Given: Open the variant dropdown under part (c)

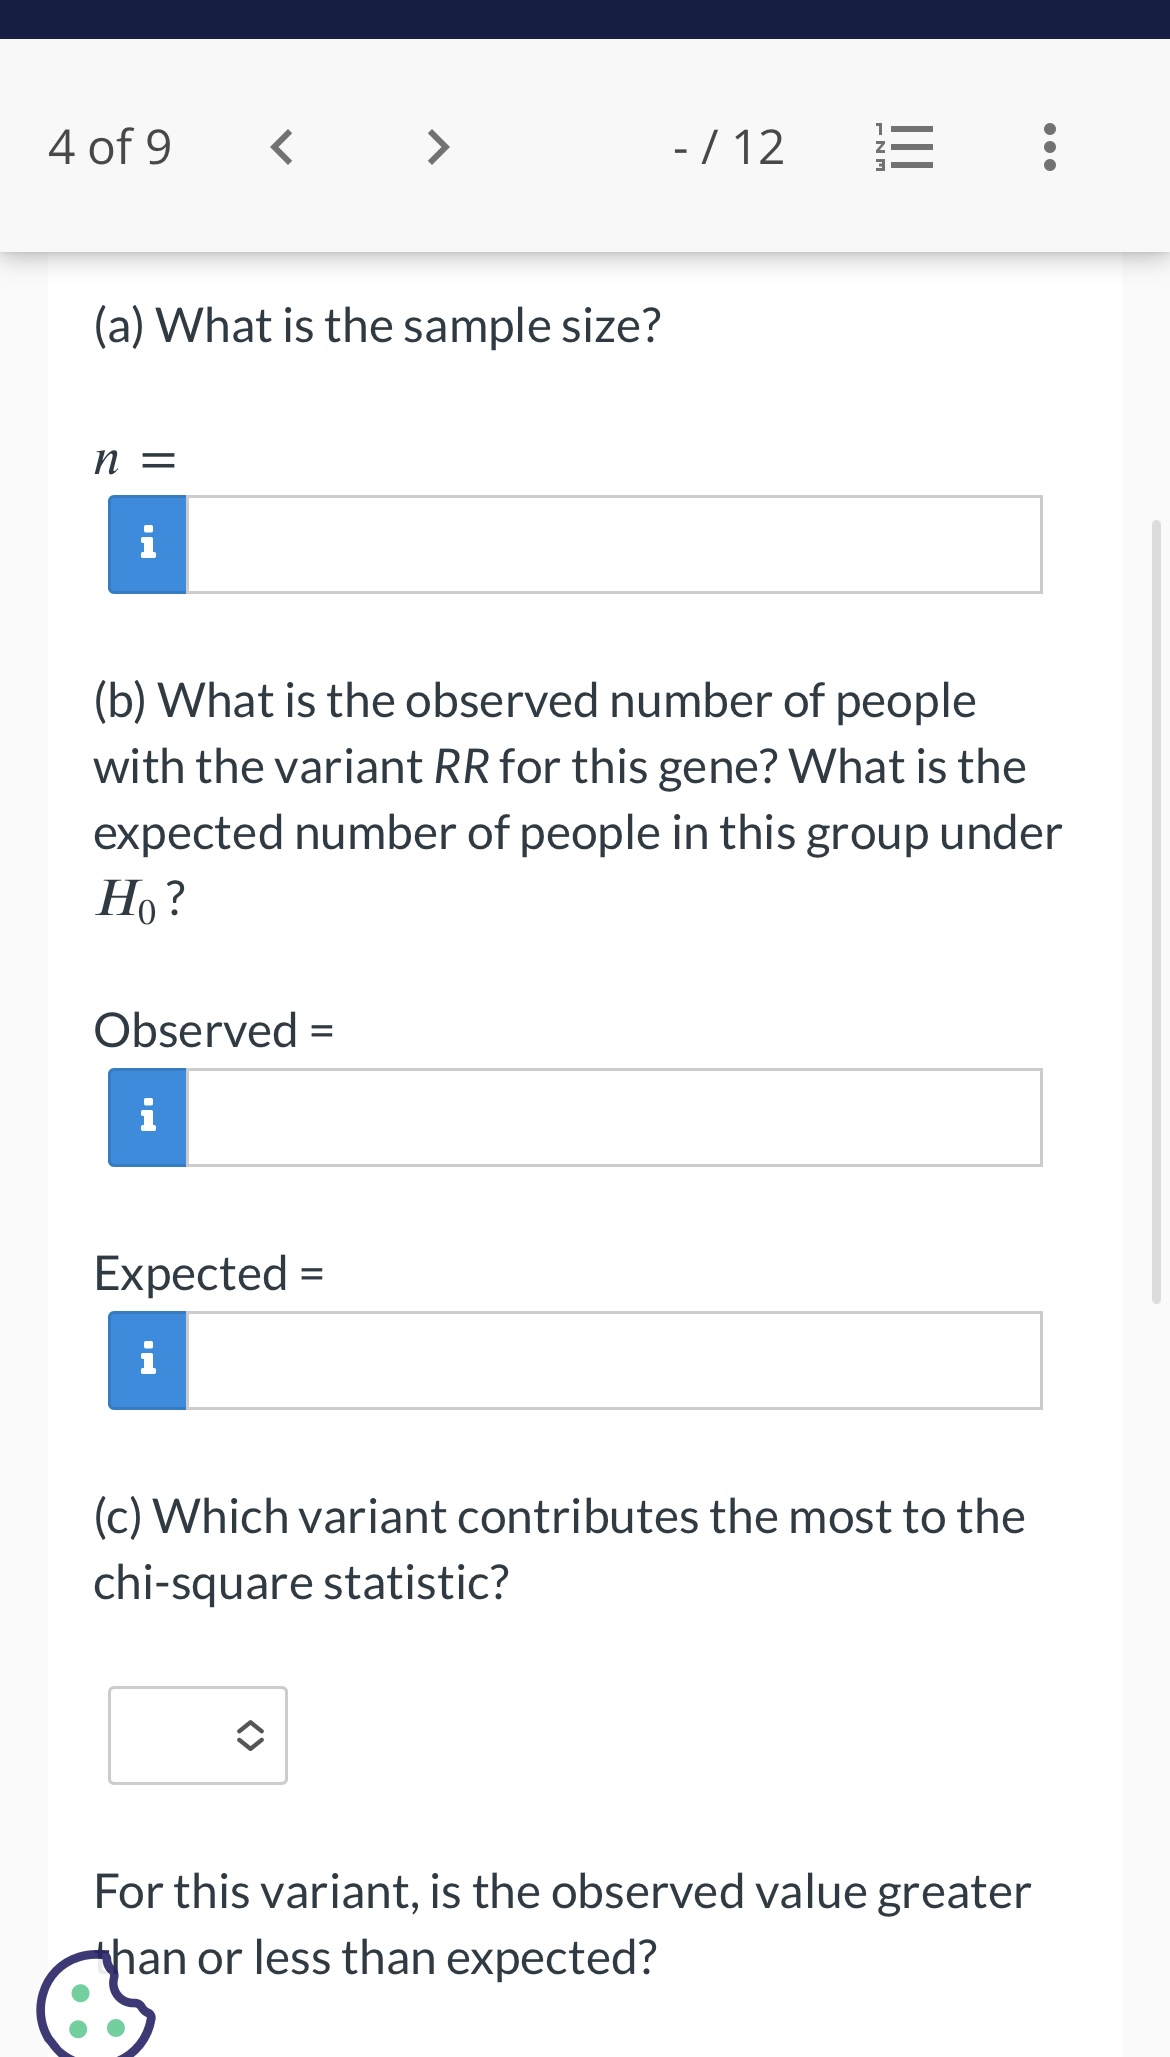Looking at the screenshot, I should [x=197, y=1735].
